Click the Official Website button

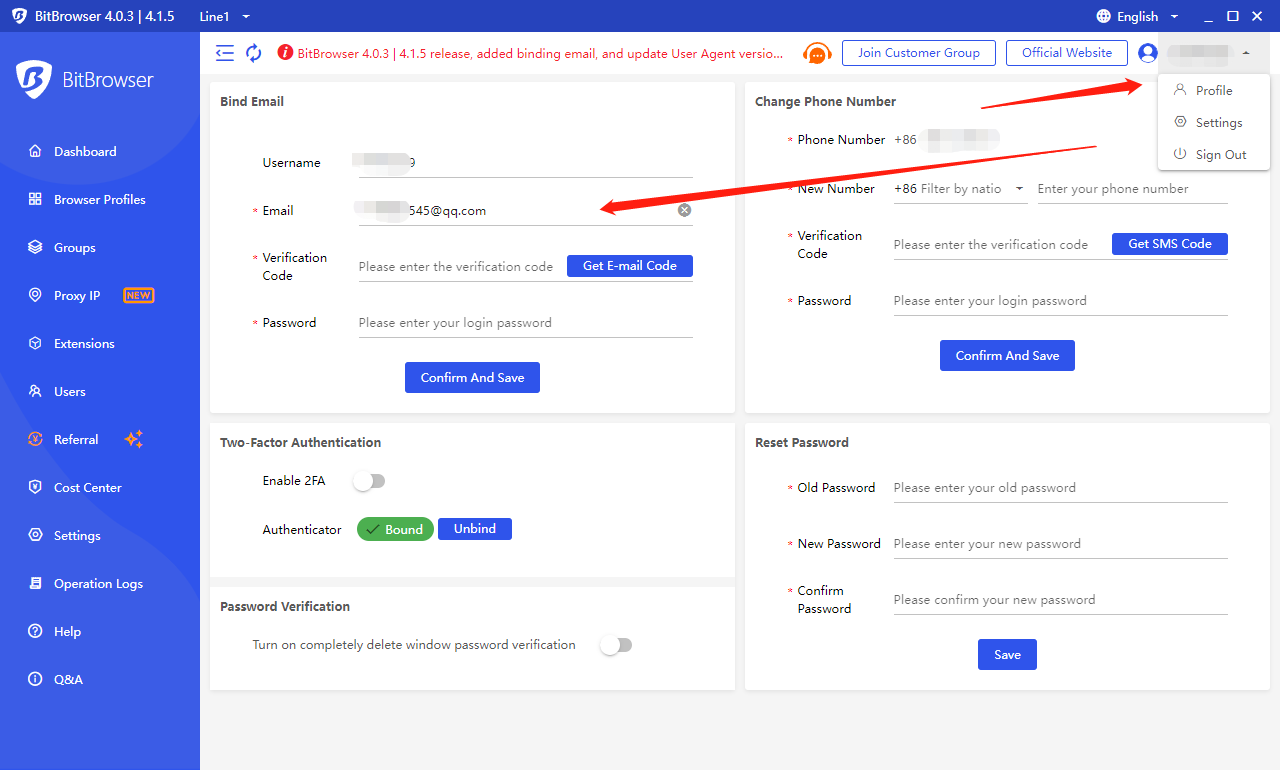(1067, 53)
